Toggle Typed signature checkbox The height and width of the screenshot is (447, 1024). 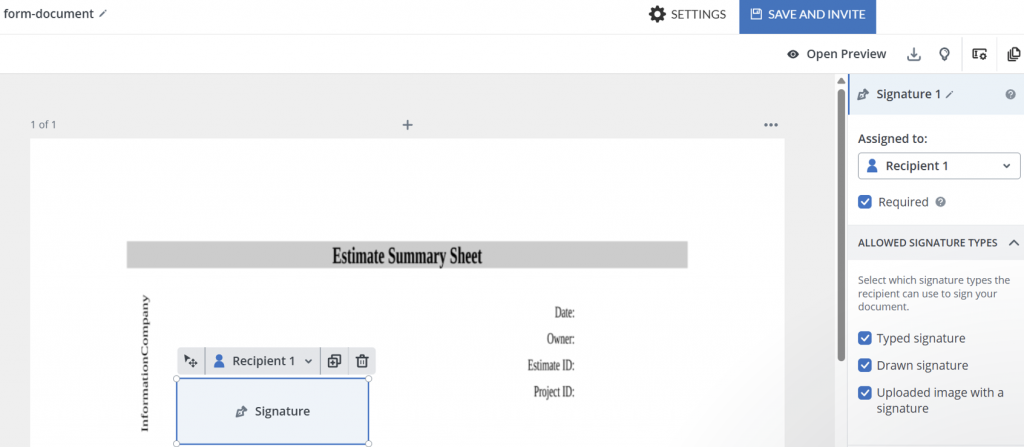(x=865, y=338)
